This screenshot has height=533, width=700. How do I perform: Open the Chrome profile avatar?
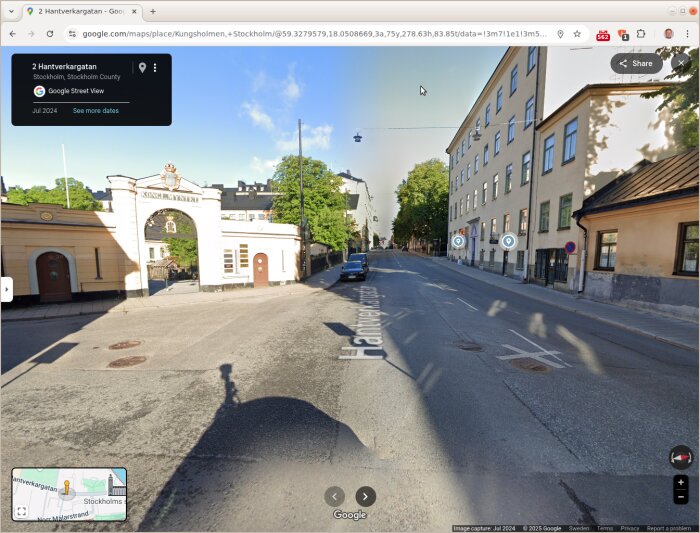(x=668, y=34)
